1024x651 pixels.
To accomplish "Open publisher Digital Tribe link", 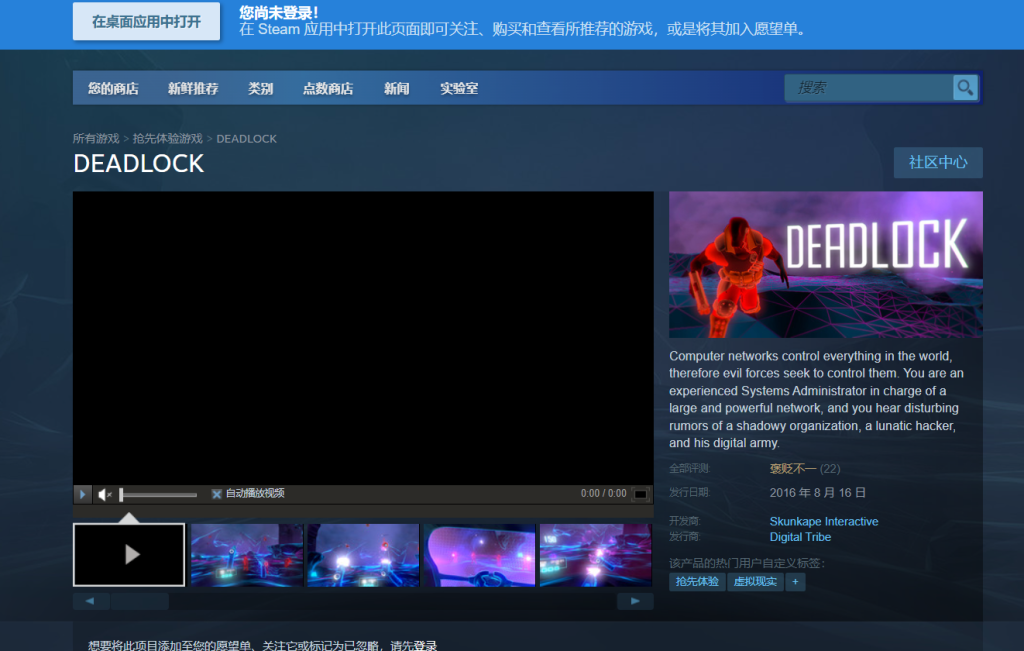I will 800,537.
